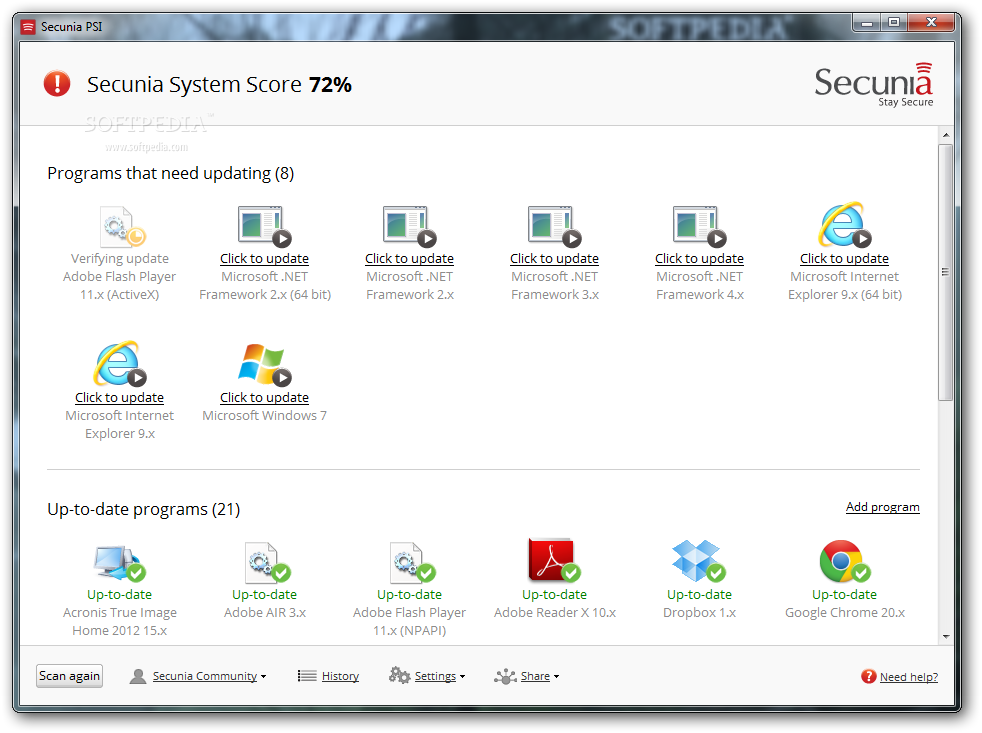This screenshot has width=982, height=733.
Task: Click the Adobe Flash Player ActiveX icon
Action: point(121,227)
